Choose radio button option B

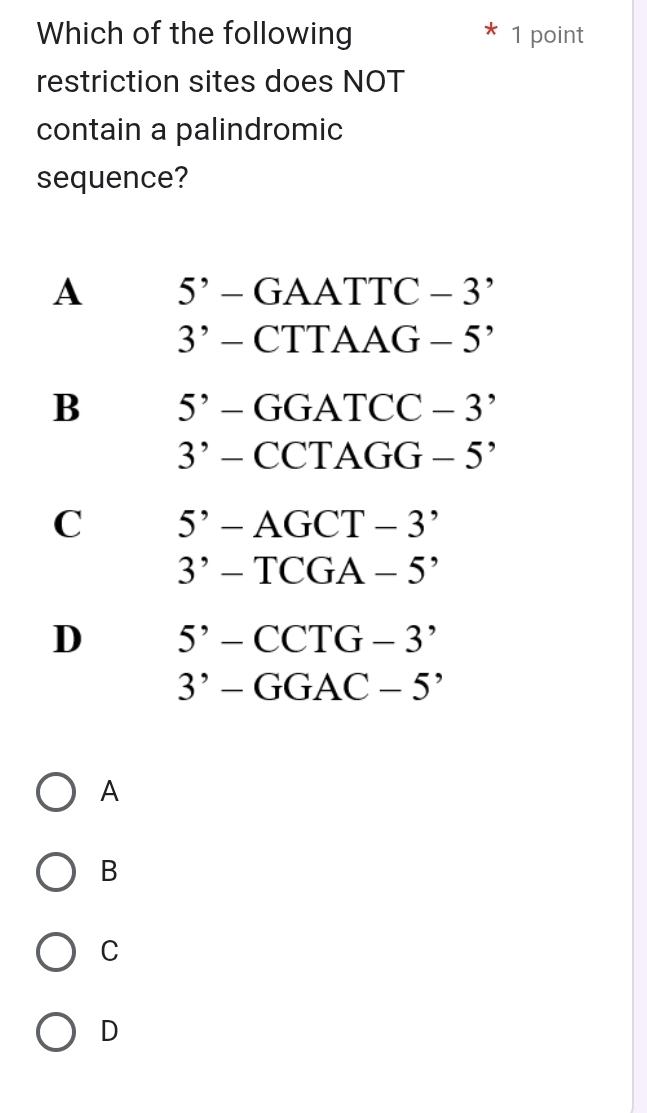[56, 872]
